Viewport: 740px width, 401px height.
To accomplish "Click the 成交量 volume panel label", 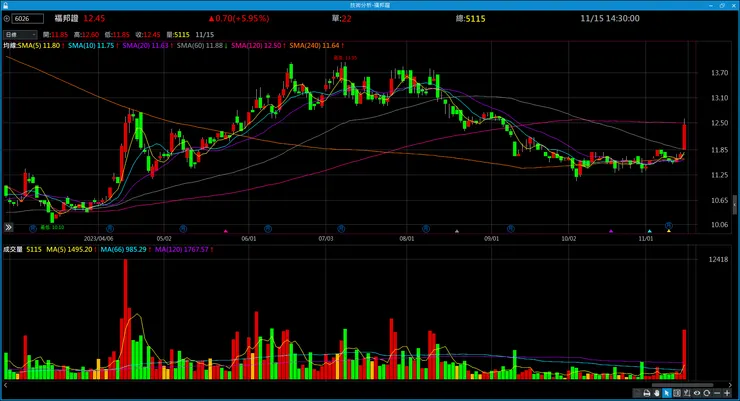I will [x=13, y=249].
